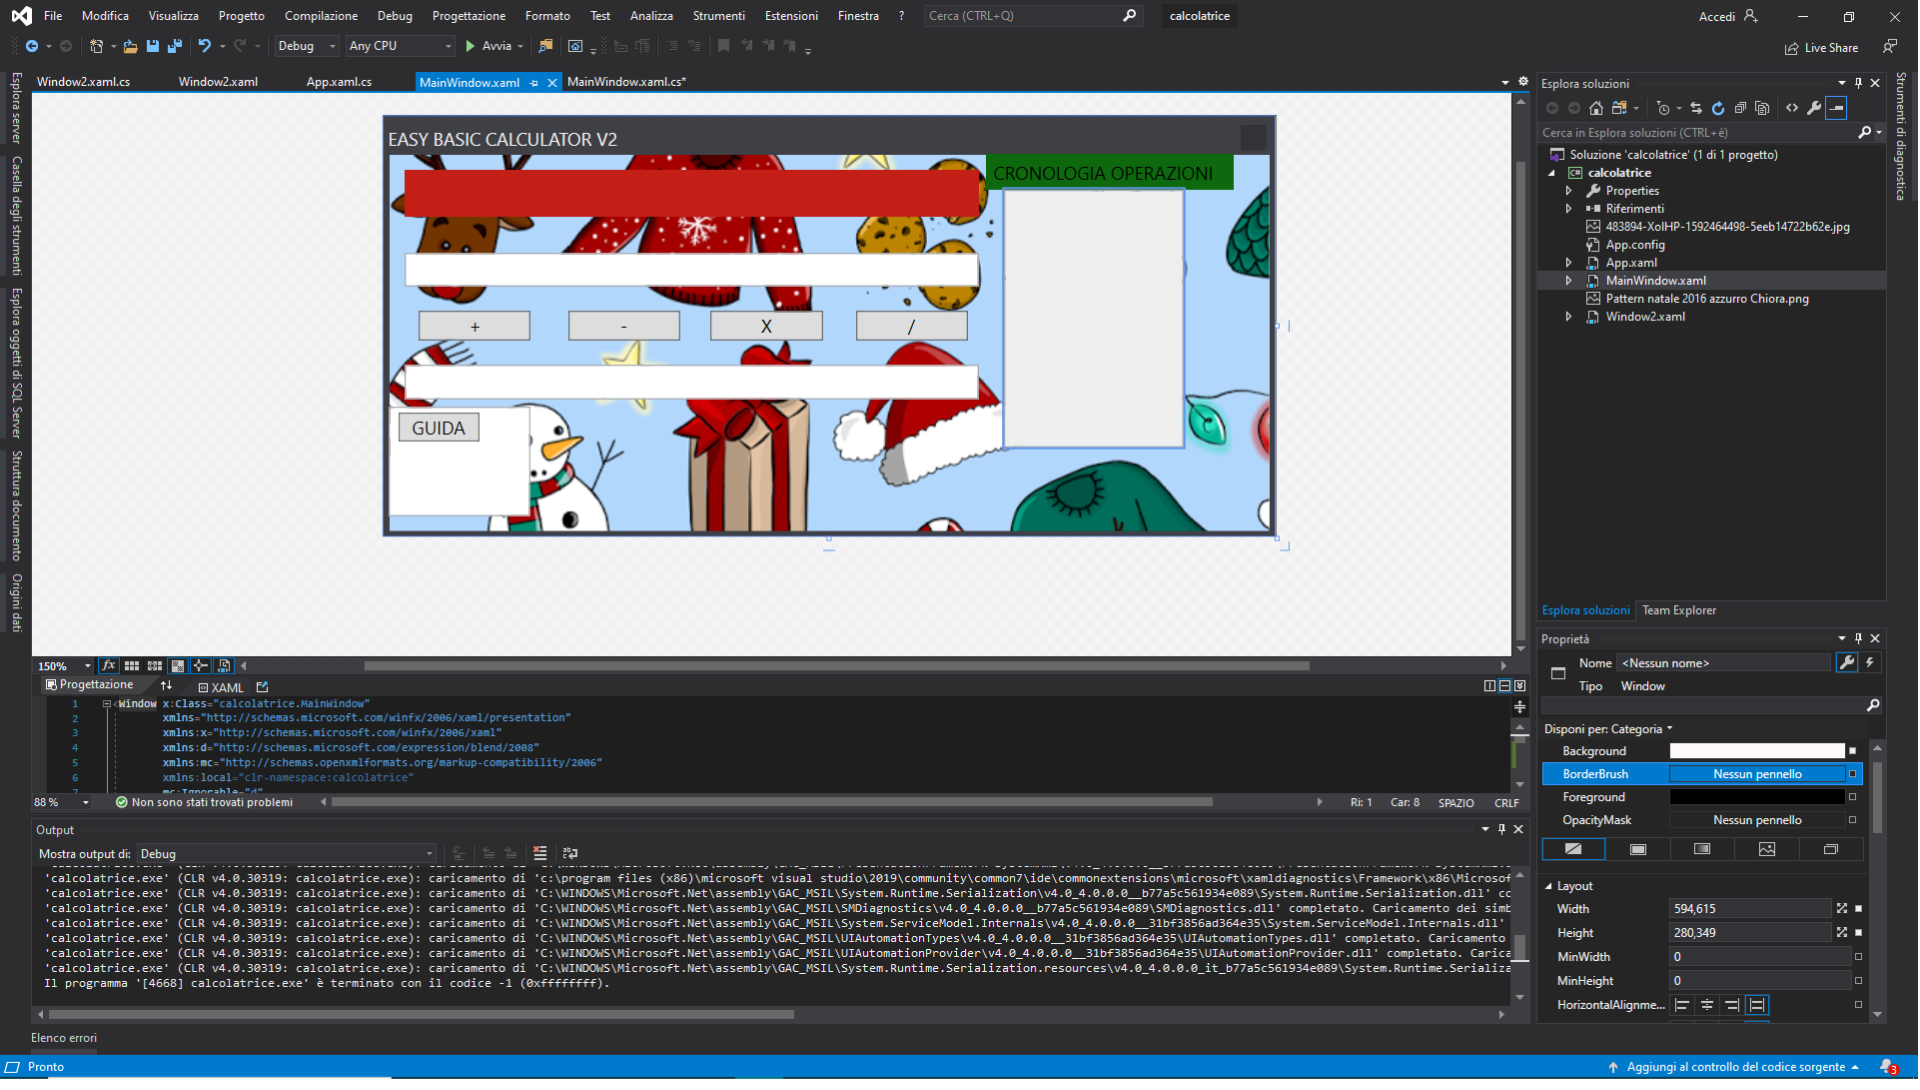Toggle preview selected items button in Solution Explorer
This screenshot has height=1090, width=1920.
tap(1837, 109)
